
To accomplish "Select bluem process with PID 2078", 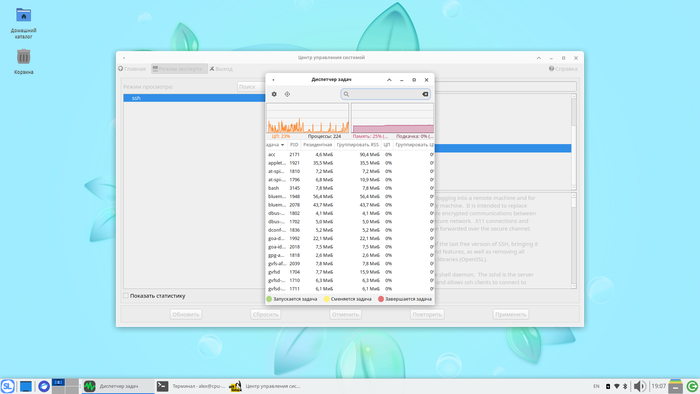I will point(350,205).
